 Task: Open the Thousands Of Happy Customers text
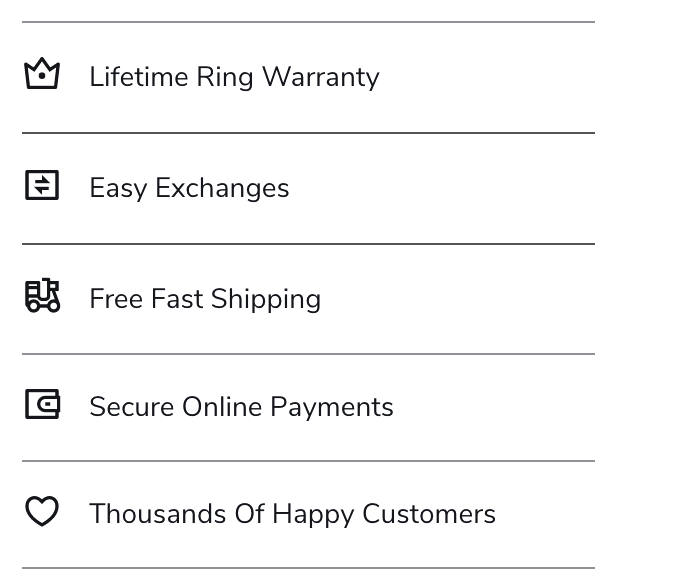tap(292, 514)
